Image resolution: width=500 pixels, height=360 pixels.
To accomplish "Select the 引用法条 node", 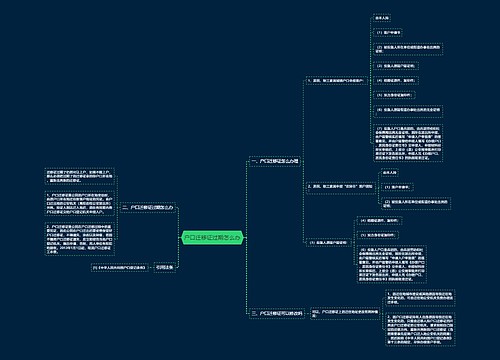I will coord(165,267).
